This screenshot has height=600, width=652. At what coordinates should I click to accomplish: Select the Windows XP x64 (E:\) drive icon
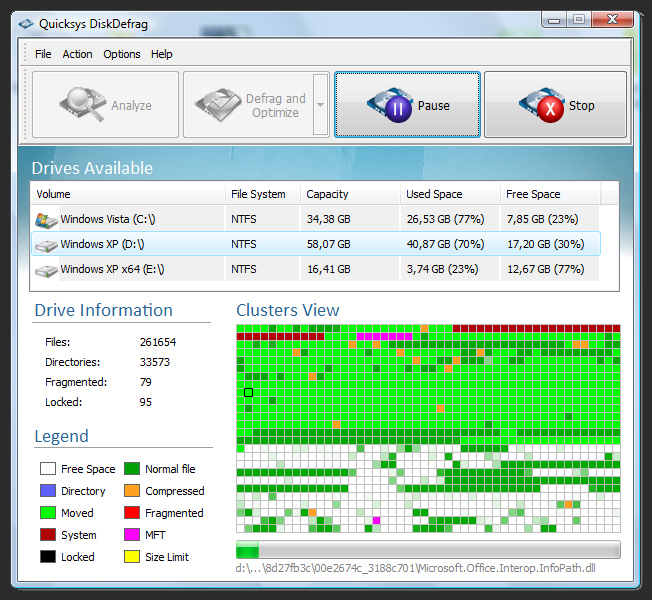46,269
